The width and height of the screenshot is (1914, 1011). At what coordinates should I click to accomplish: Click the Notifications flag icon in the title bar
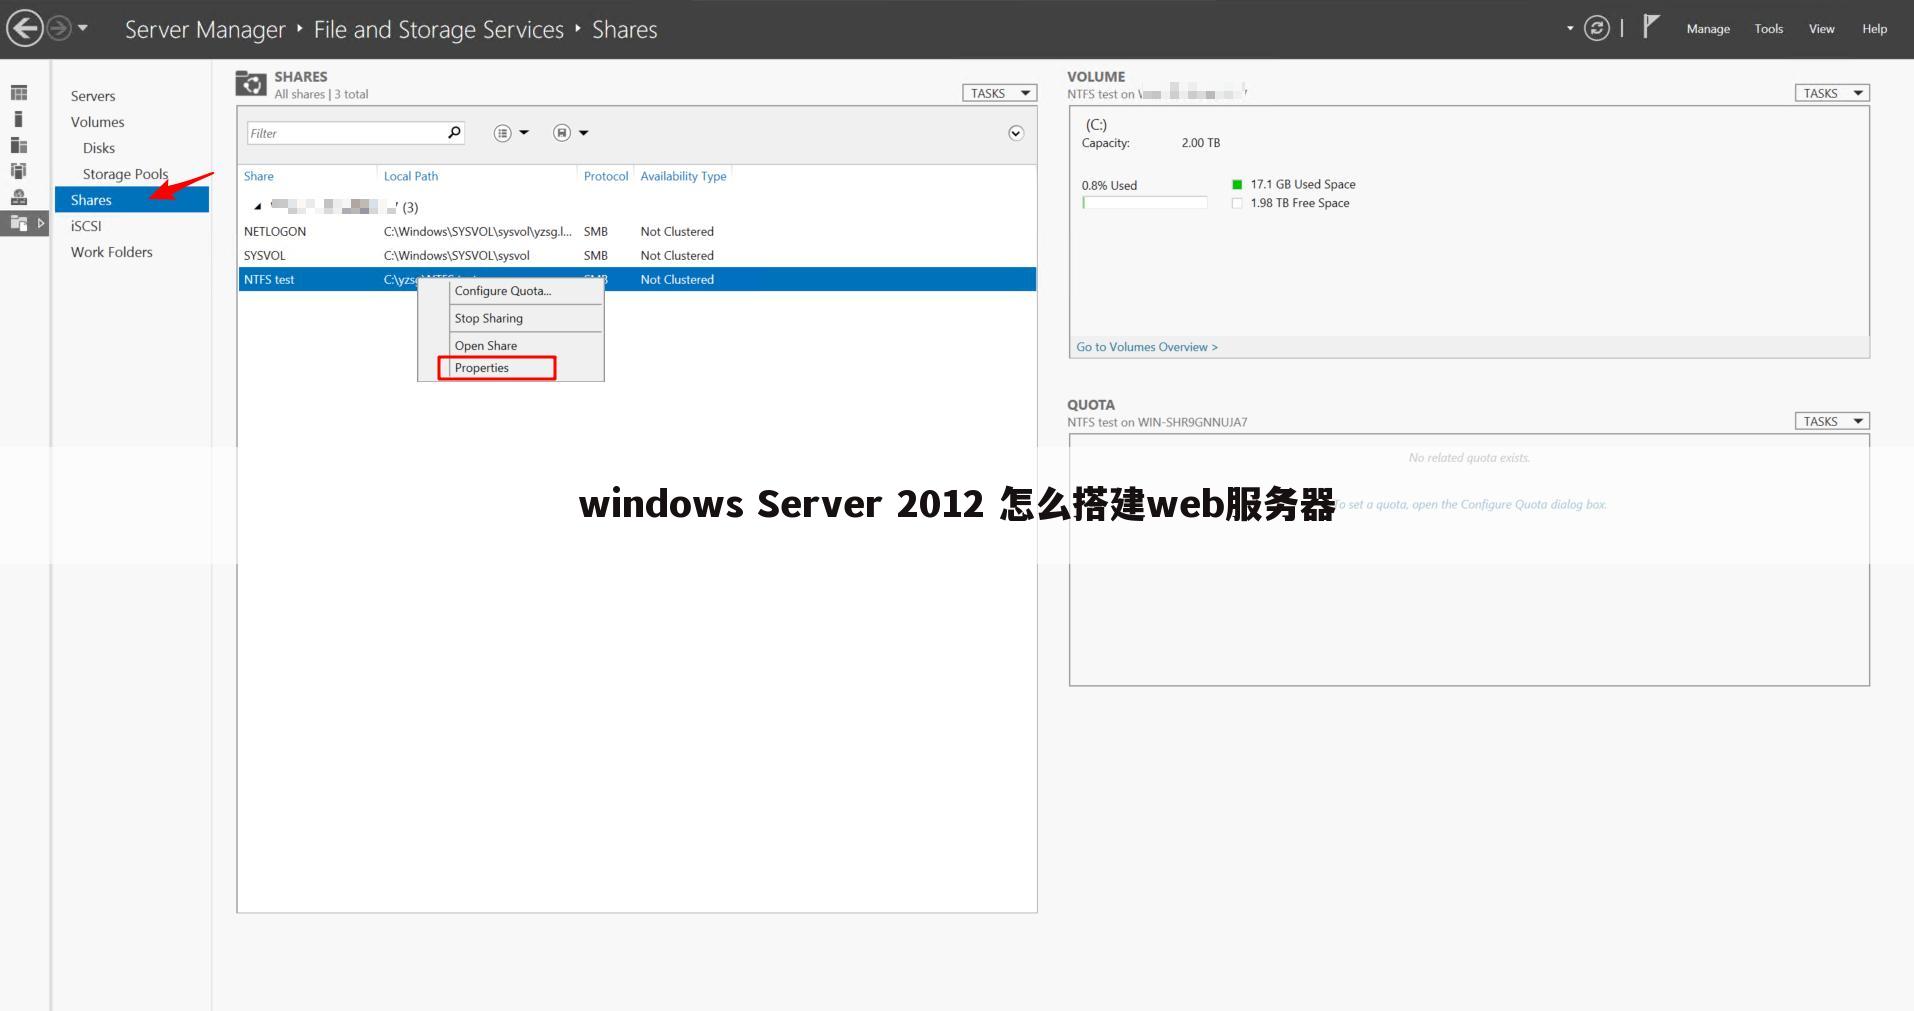pyautogui.click(x=1652, y=26)
